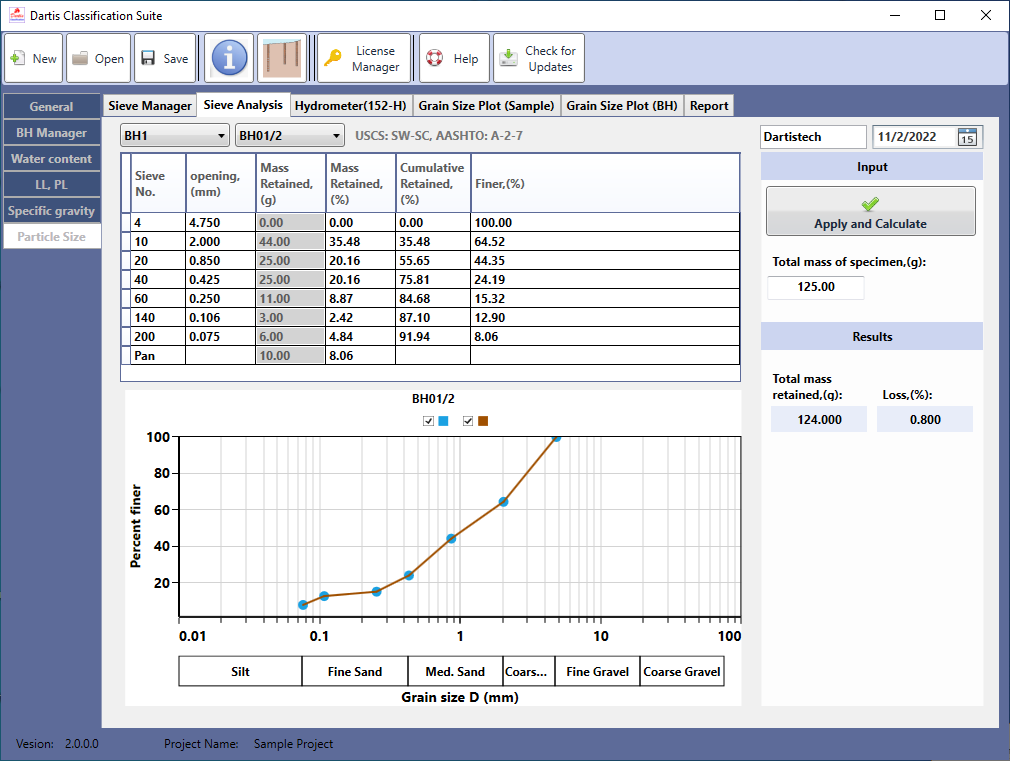Go to the LL, PL section
1010x761 pixels.
click(52, 184)
